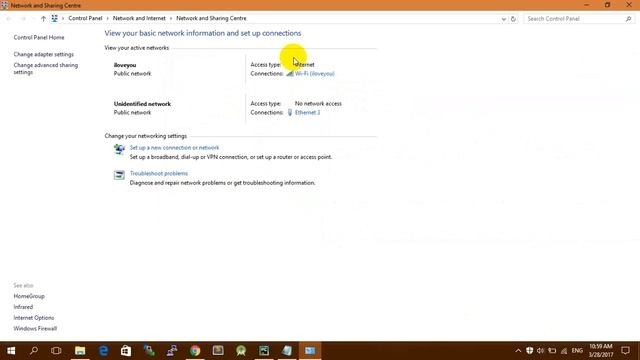Open Wi-Fi network tray icon

[x=564, y=351]
